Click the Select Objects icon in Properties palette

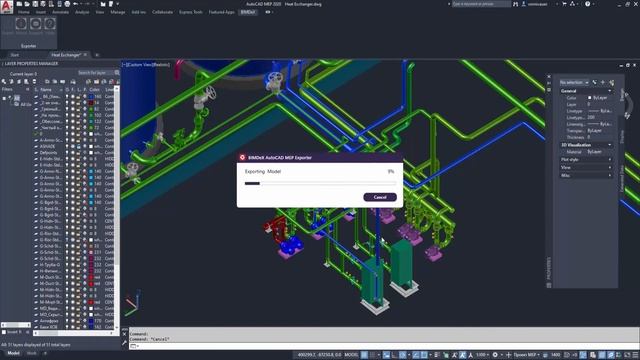click(x=602, y=82)
